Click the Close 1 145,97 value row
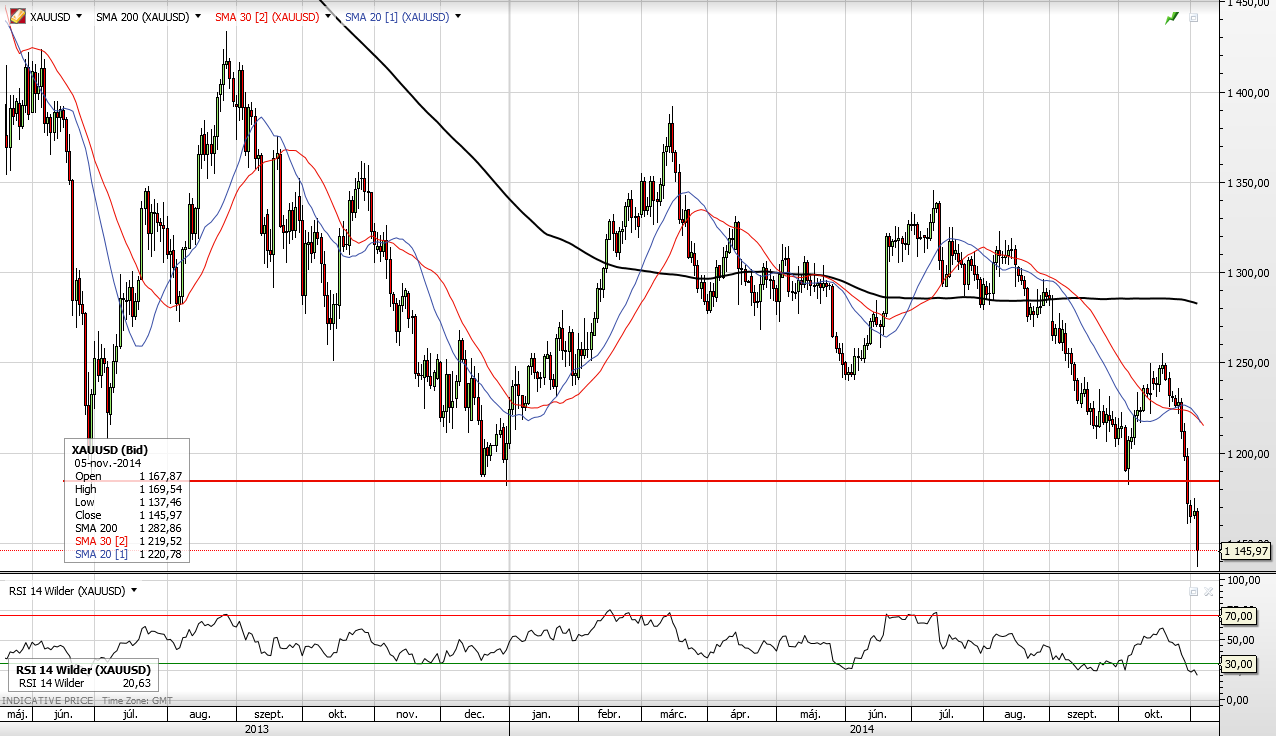1276x736 pixels. click(x=128, y=515)
